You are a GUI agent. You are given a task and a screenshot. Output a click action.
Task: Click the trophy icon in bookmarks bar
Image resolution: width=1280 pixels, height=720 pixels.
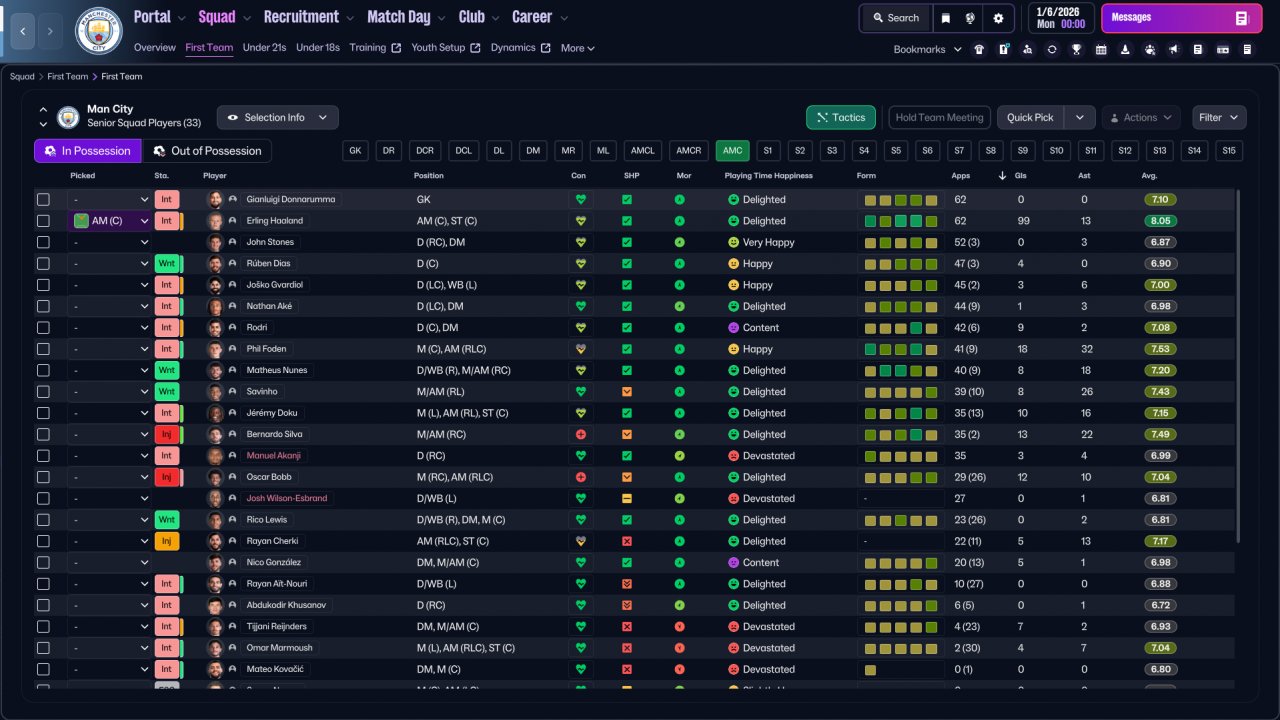(x=1076, y=49)
